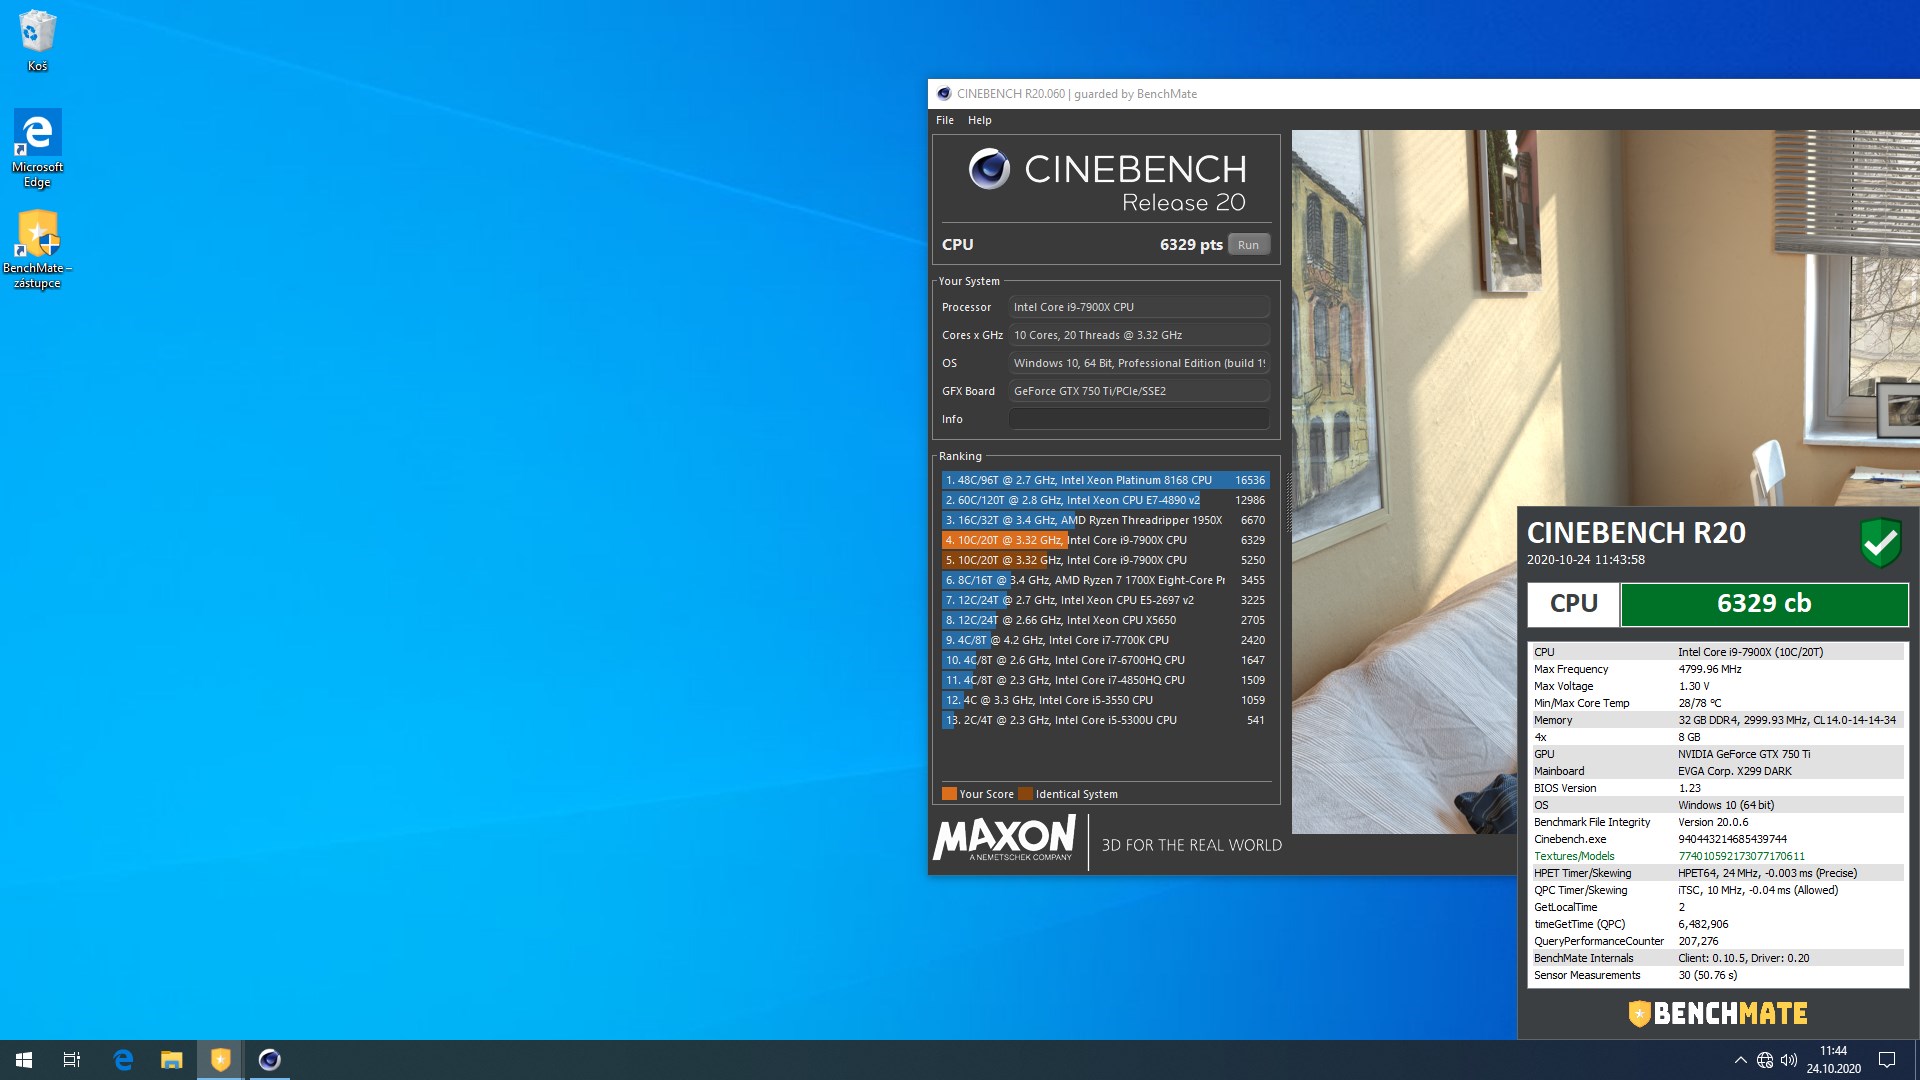Show hidden system tray icons
1920x1080 pixels.
1740,1060
